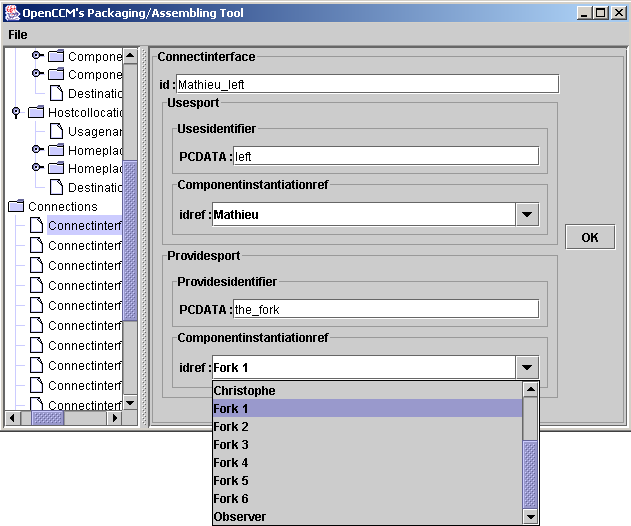631x526 pixels.
Task: Select the highlighted Fork 1 list entry
Action: pos(367,408)
